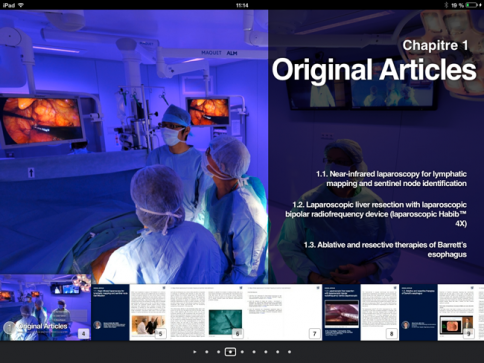This screenshot has height=363, width=484.
Task: Open the page 7 thumbnail
Action: coord(284,312)
